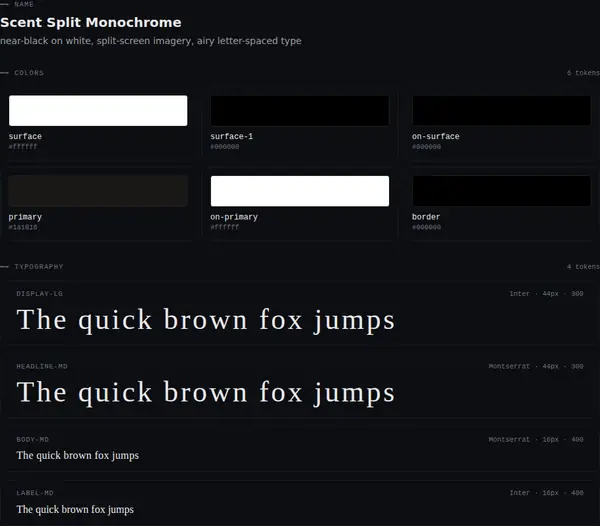
Task: Click the primary token name label
Action: click(25, 217)
